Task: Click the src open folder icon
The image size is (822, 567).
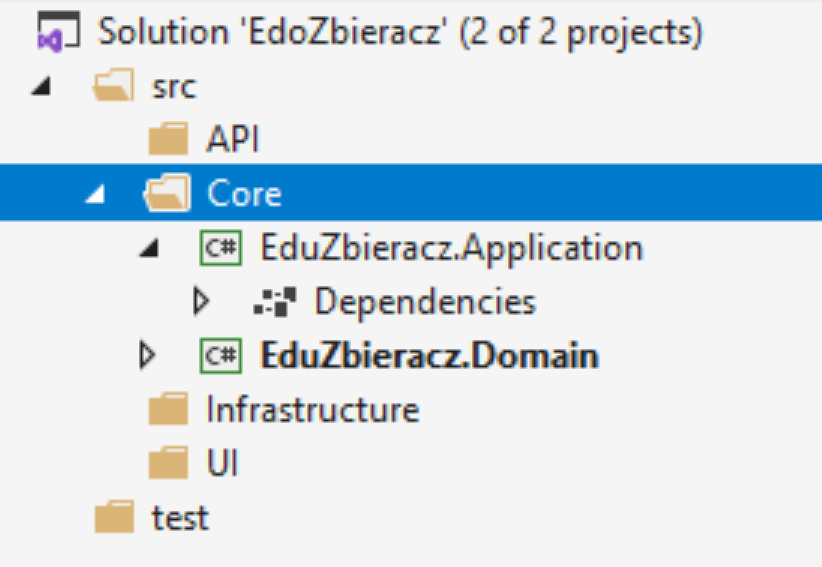Action: 114,85
